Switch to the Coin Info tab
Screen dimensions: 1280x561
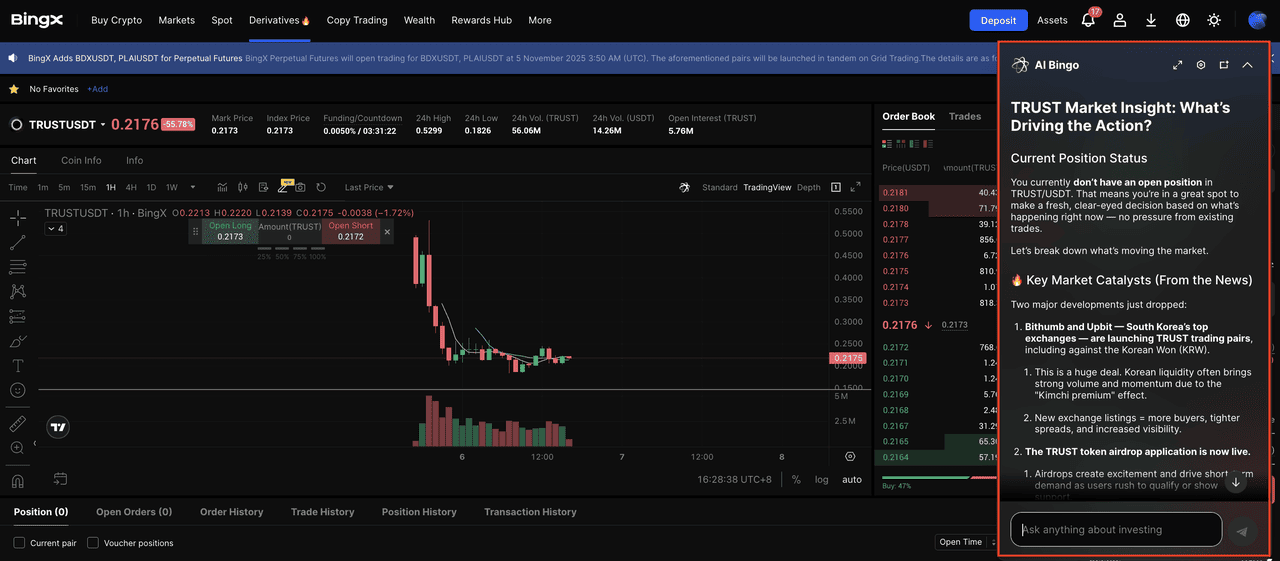pyautogui.click(x=81, y=160)
